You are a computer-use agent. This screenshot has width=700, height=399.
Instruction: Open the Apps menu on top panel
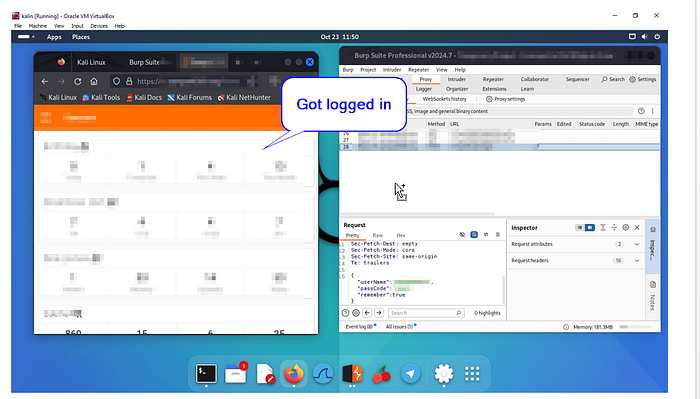pos(54,37)
